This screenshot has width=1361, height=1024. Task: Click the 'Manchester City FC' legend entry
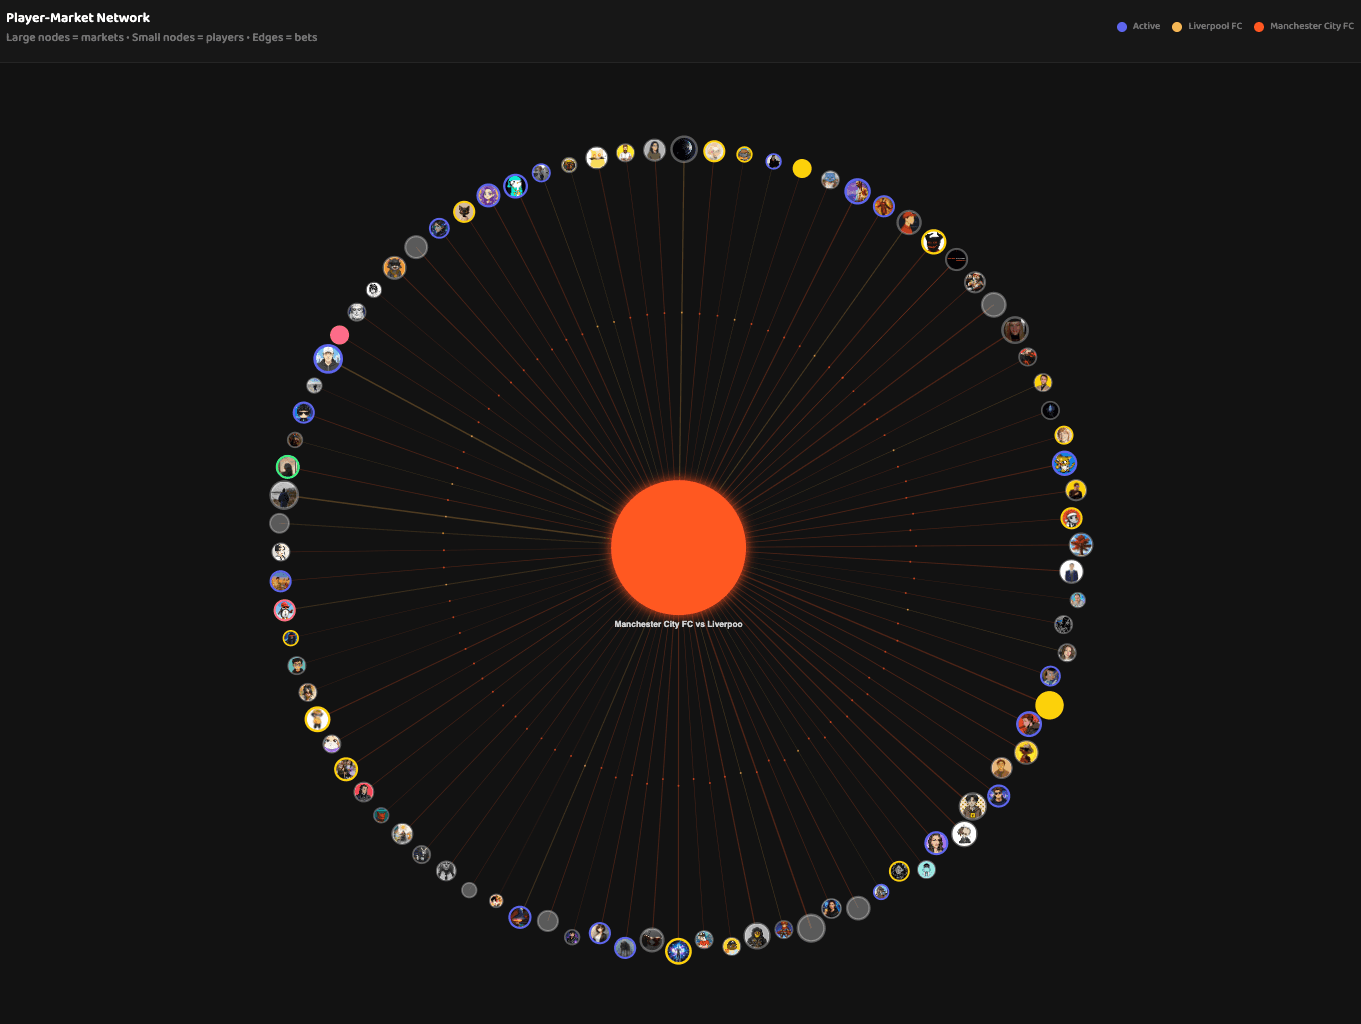pyautogui.click(x=1304, y=26)
